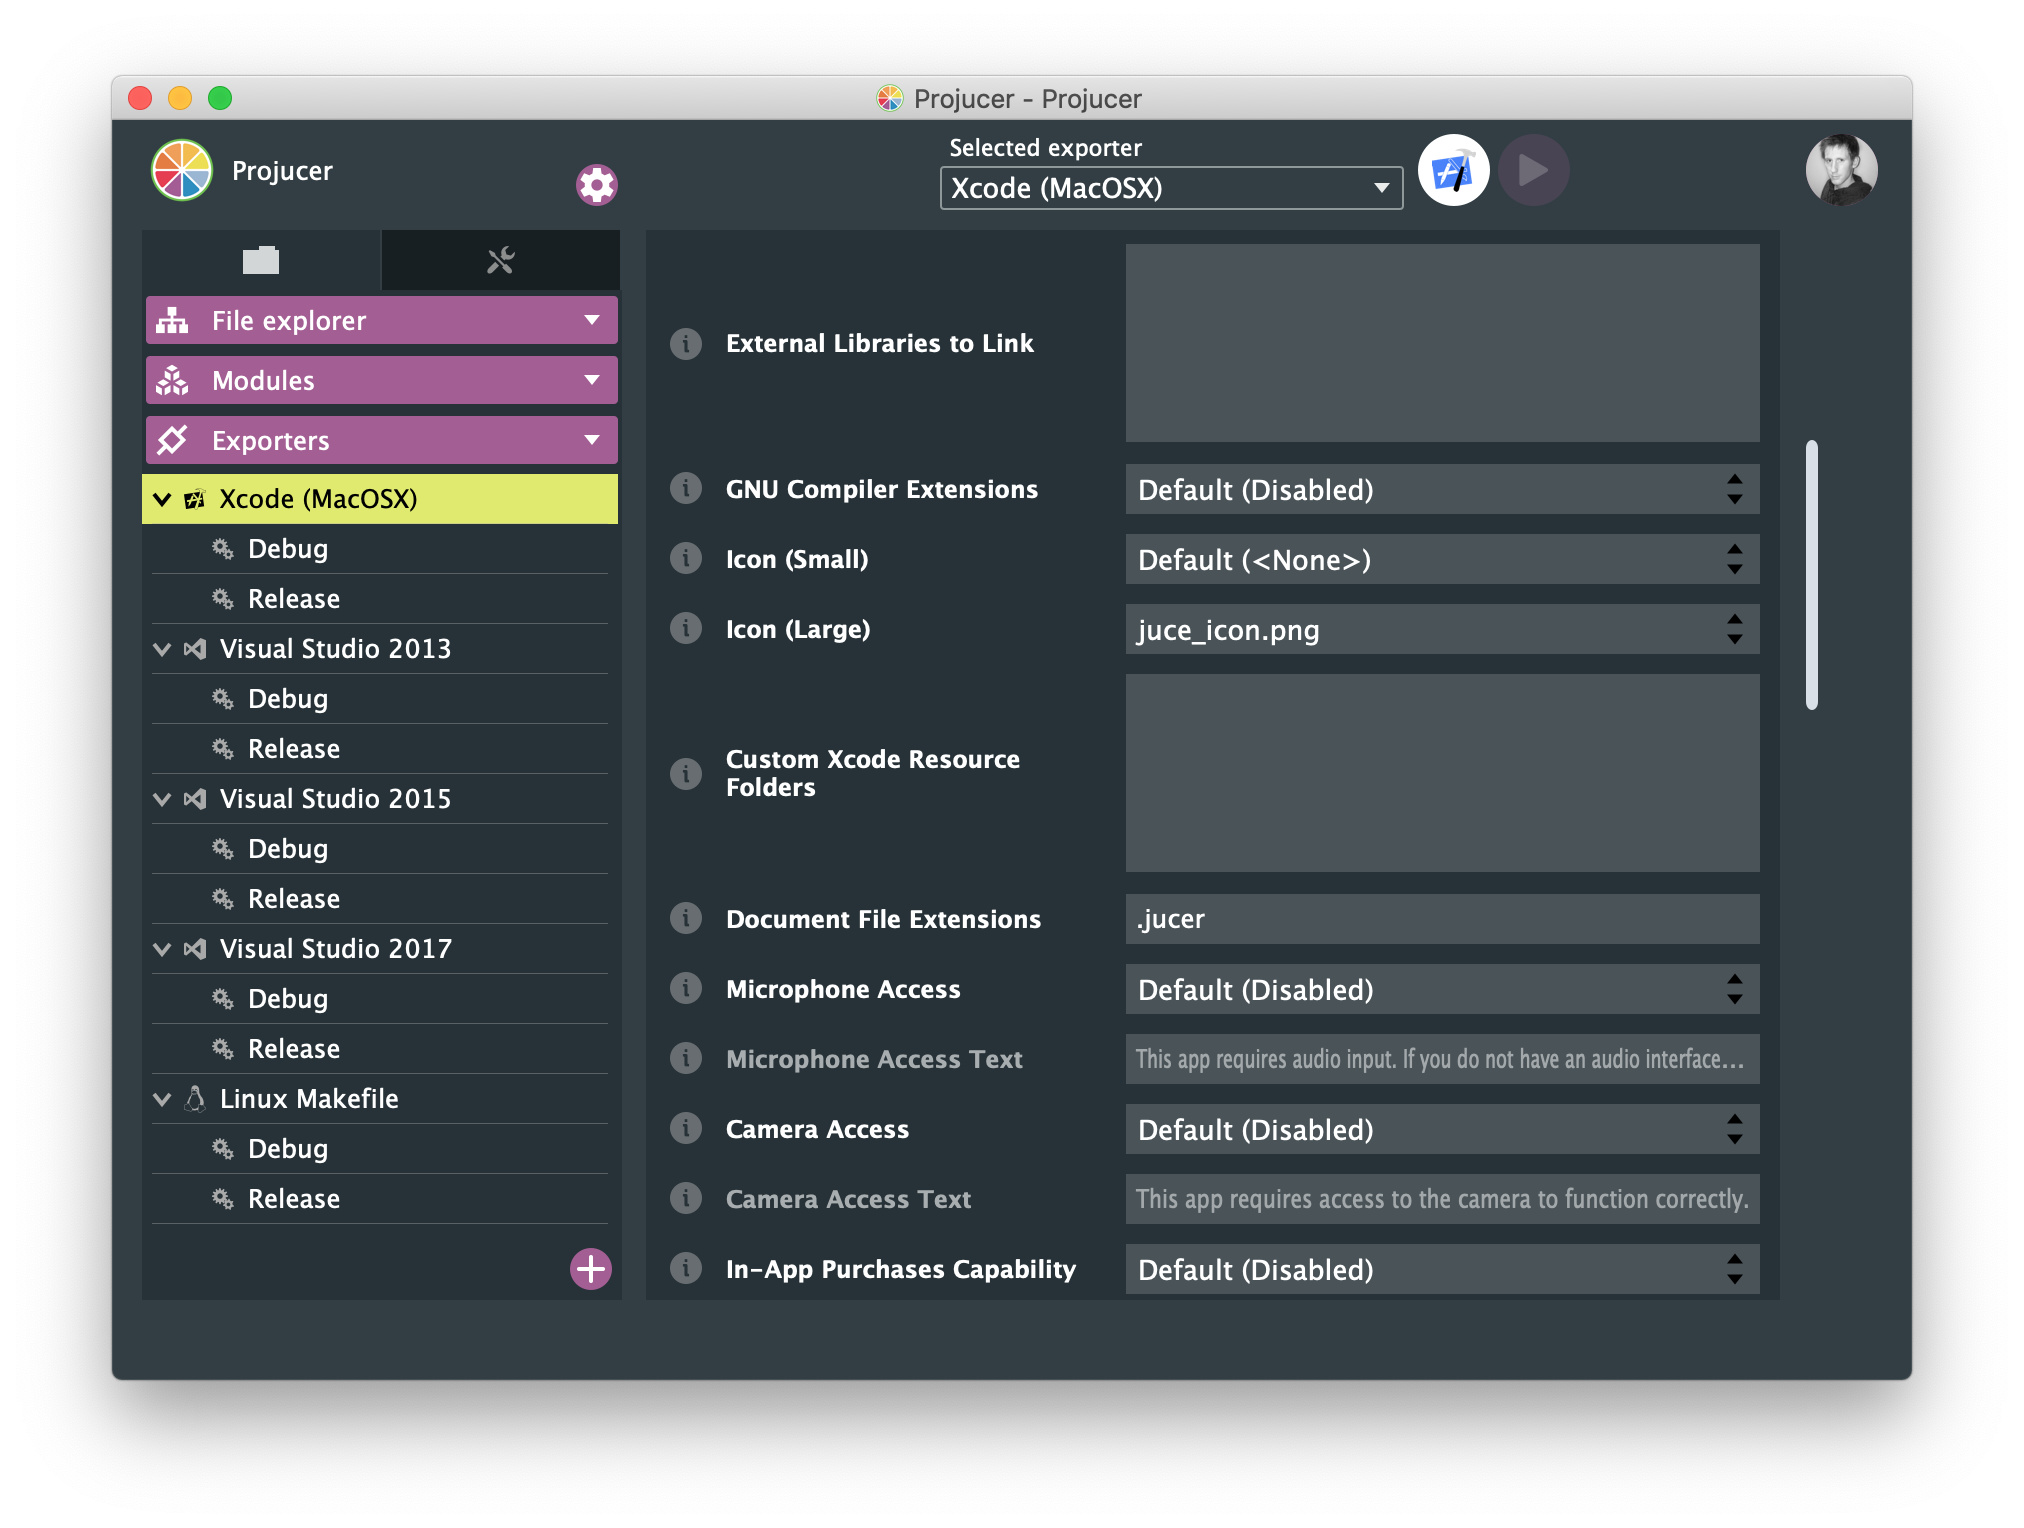The image size is (2024, 1528).
Task: Open the Camera Access dropdown
Action: tap(1441, 1129)
